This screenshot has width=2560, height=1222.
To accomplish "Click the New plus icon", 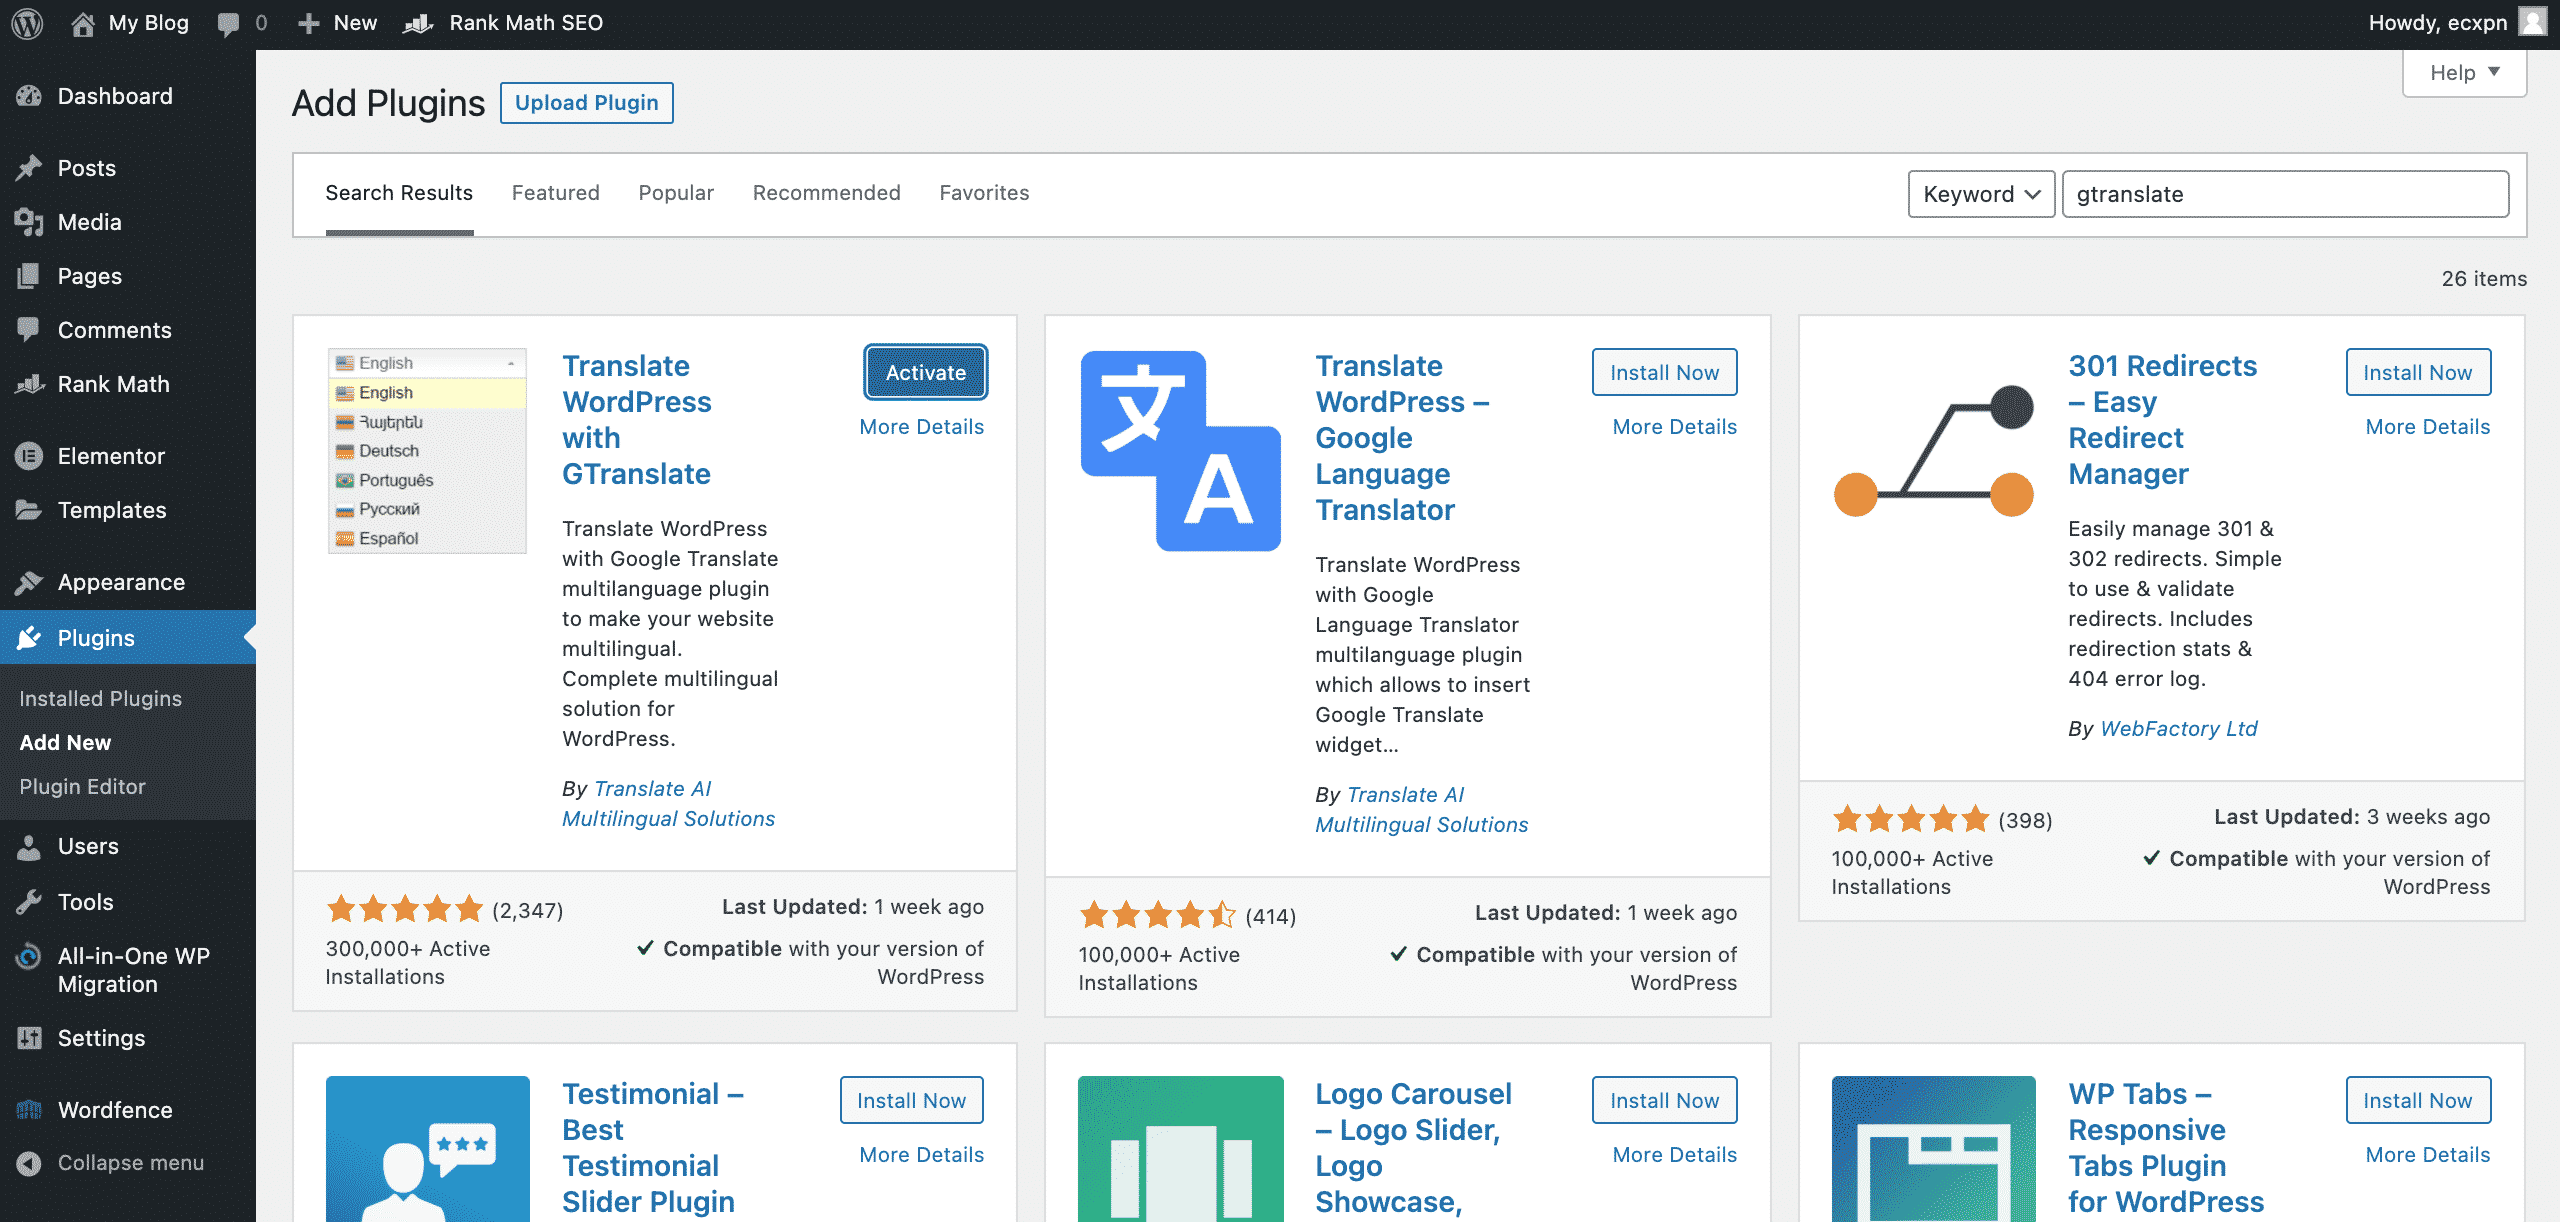I will pos(309,23).
